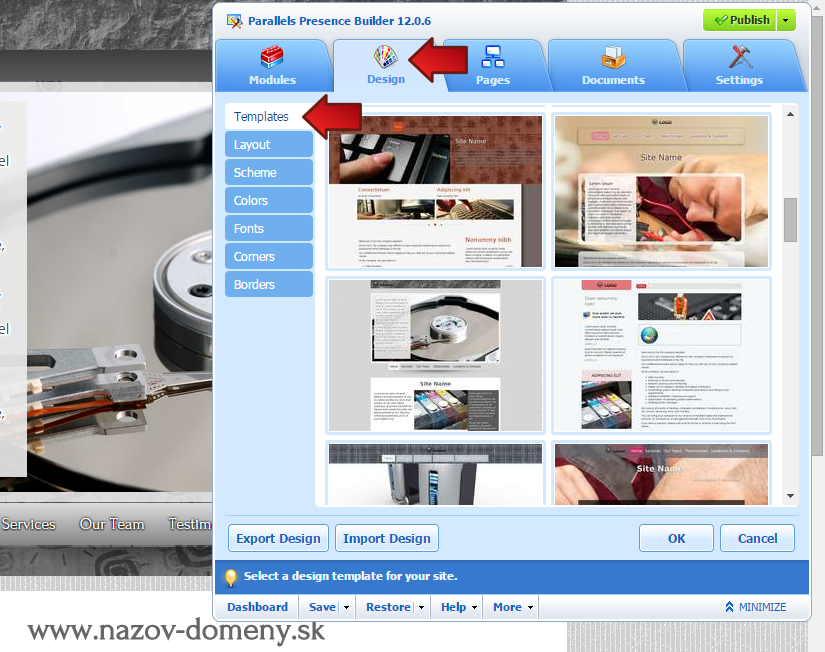Open the Scheme section
The width and height of the screenshot is (825, 652).
pyautogui.click(x=269, y=172)
